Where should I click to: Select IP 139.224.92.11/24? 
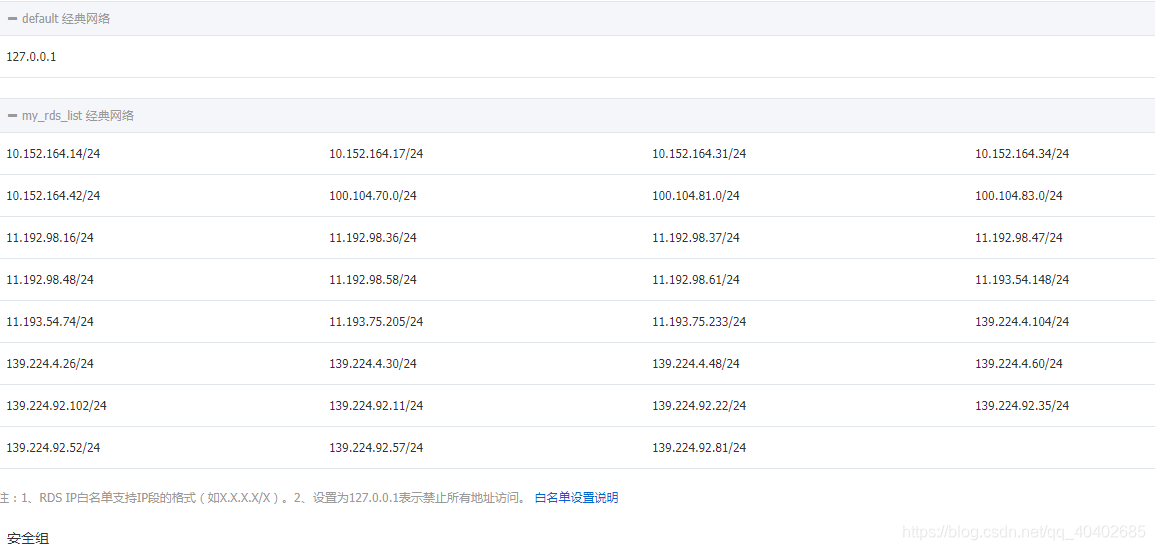(376, 406)
